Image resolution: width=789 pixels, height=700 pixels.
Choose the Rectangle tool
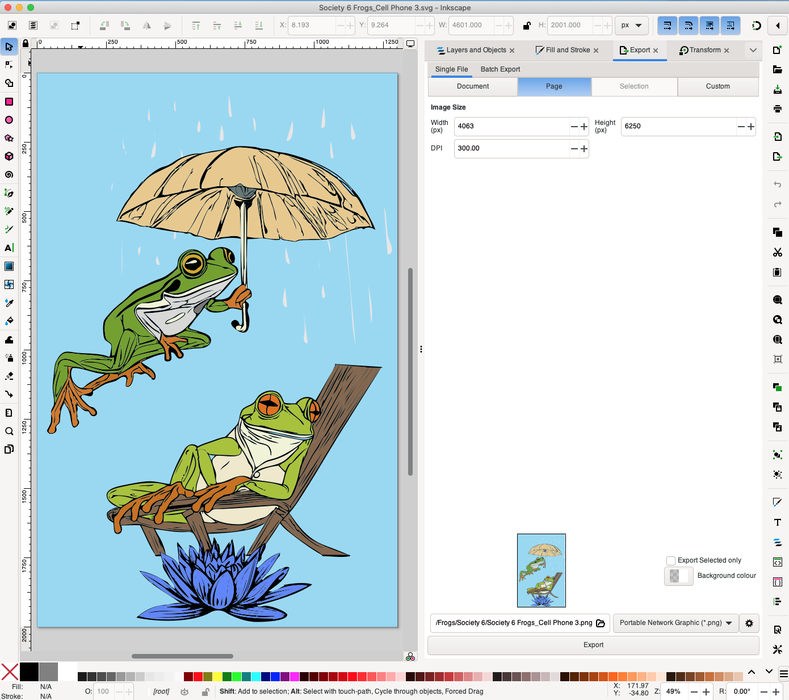tap(9, 102)
